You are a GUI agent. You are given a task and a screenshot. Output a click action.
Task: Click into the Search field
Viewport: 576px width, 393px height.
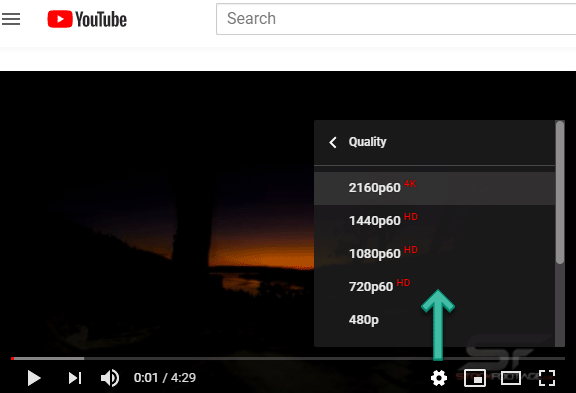tap(396, 19)
